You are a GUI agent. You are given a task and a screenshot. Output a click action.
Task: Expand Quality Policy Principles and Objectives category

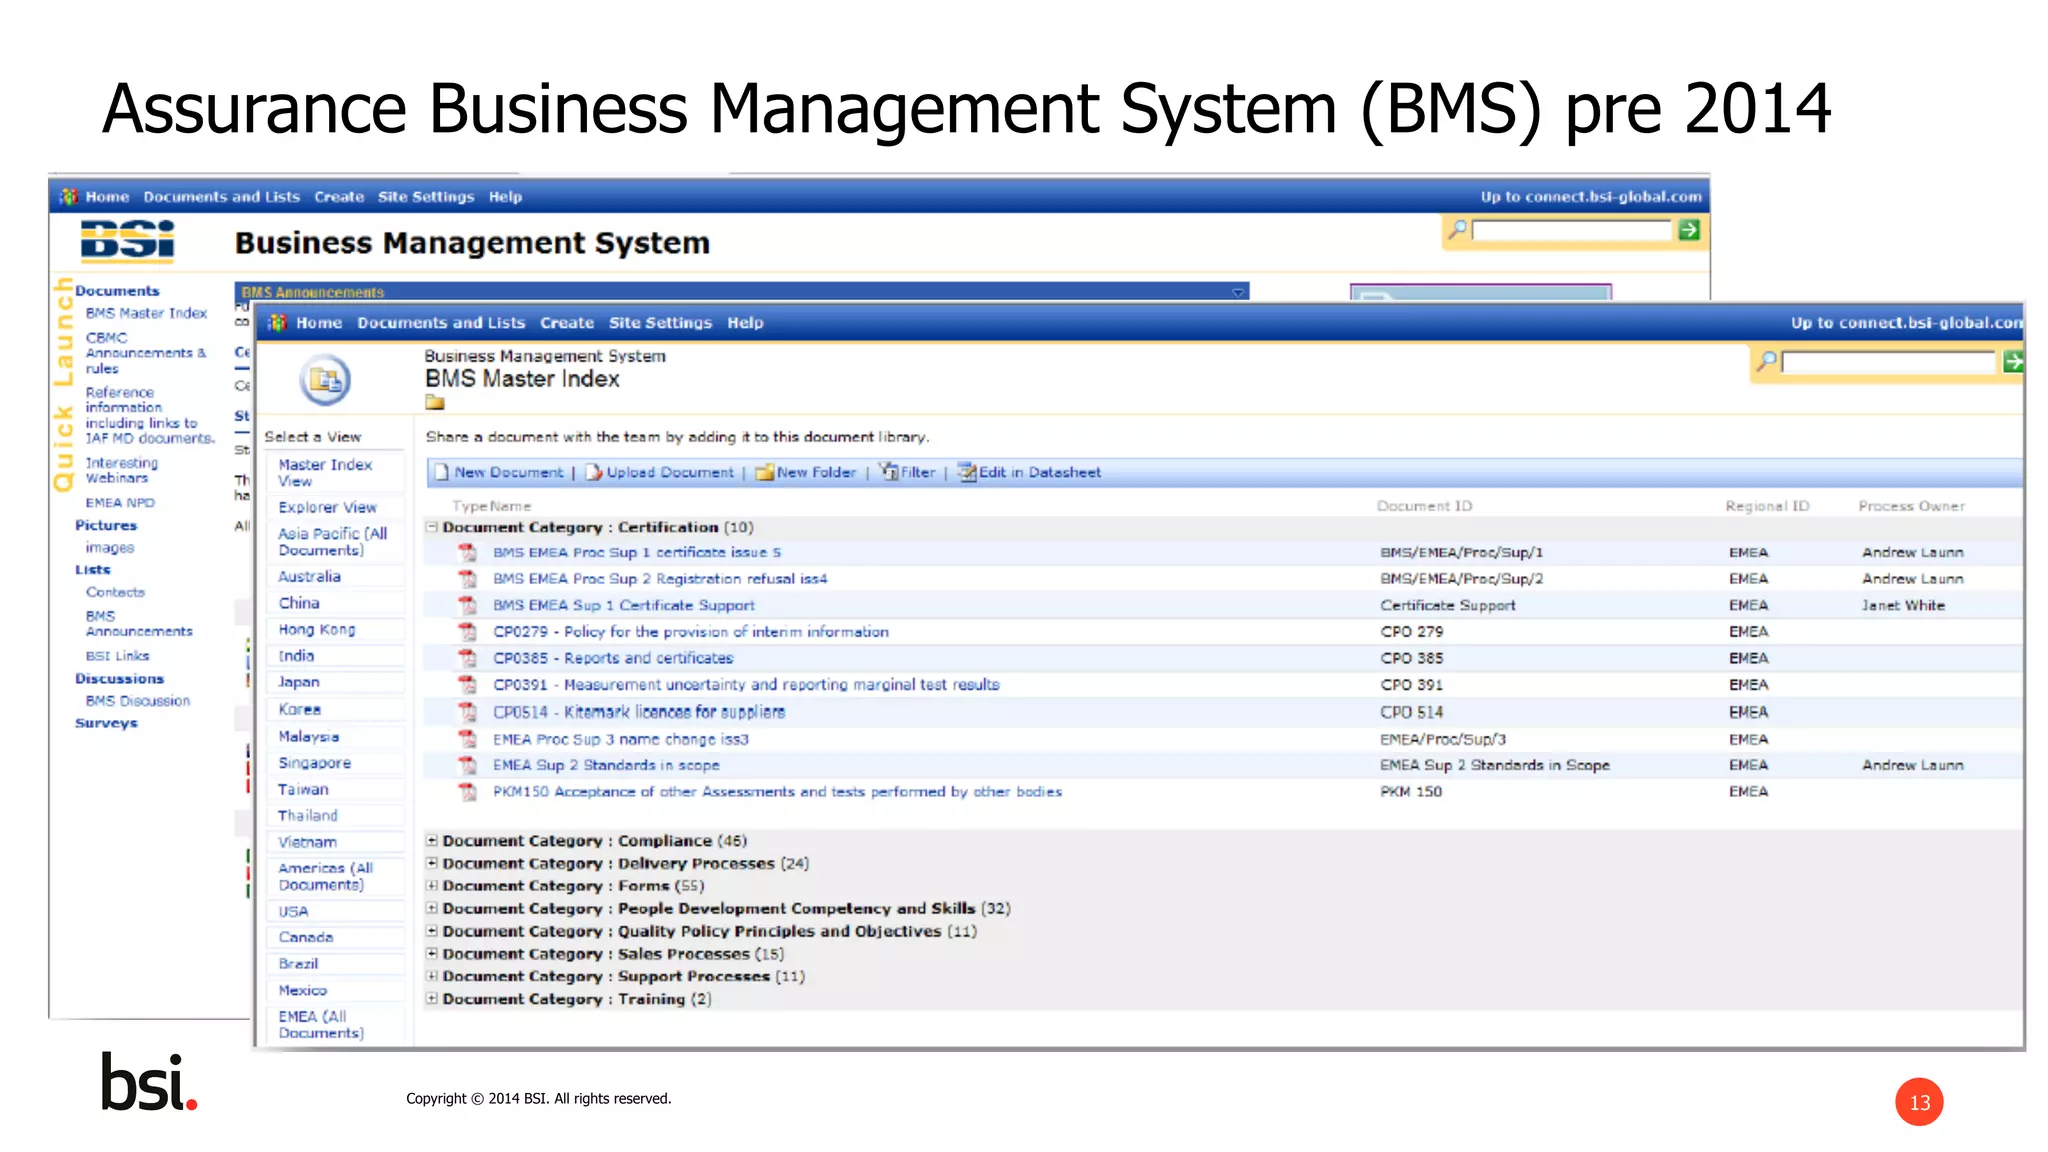[x=432, y=930]
